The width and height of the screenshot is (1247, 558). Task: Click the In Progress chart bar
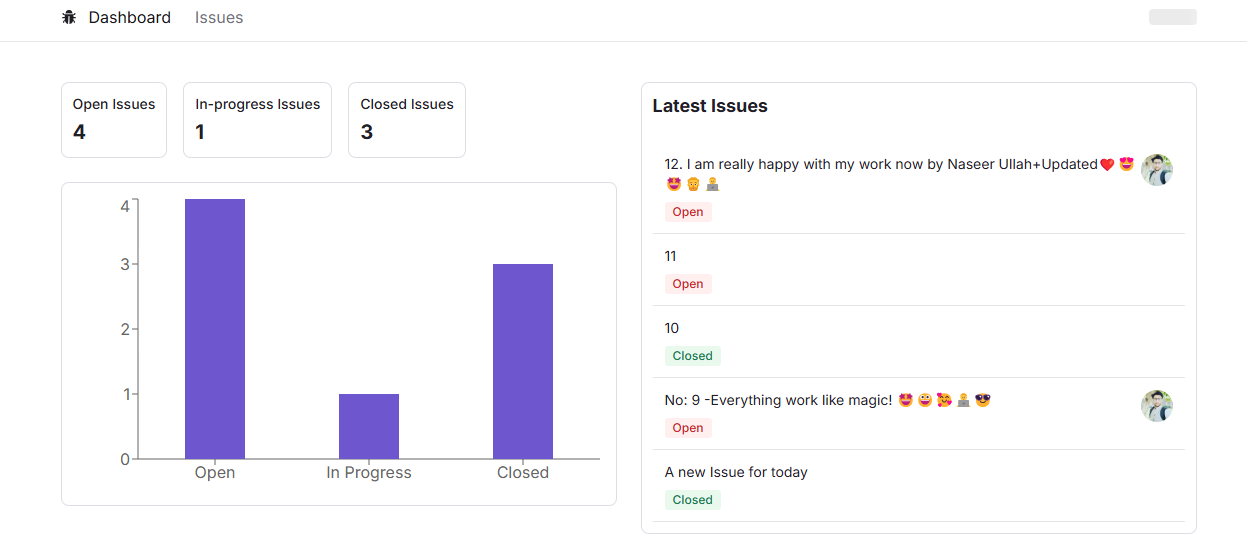(369, 426)
